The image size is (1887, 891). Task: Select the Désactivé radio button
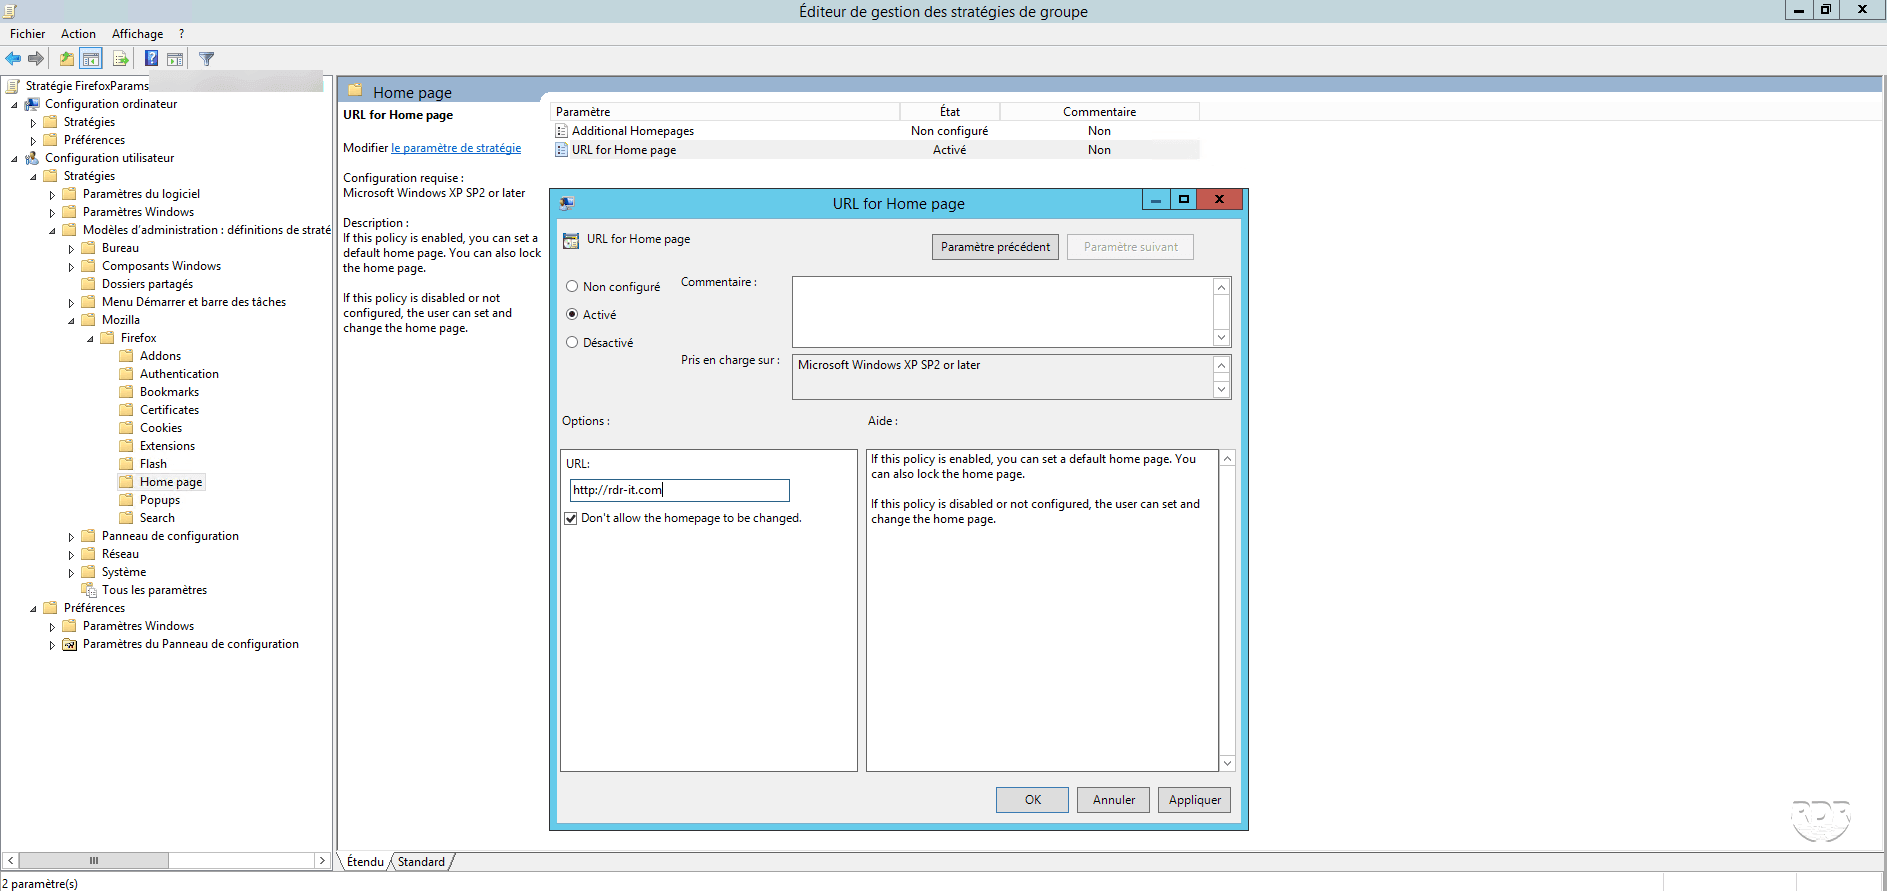click(x=572, y=342)
